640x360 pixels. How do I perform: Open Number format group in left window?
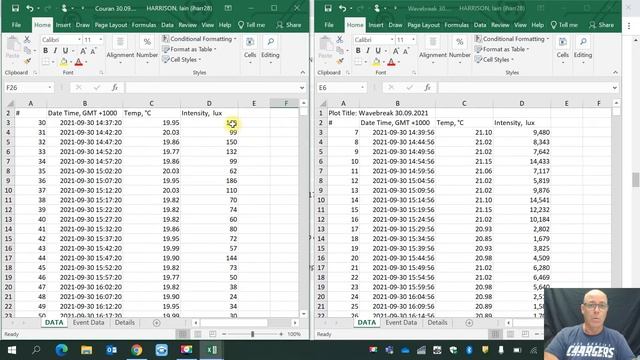pos(147,49)
